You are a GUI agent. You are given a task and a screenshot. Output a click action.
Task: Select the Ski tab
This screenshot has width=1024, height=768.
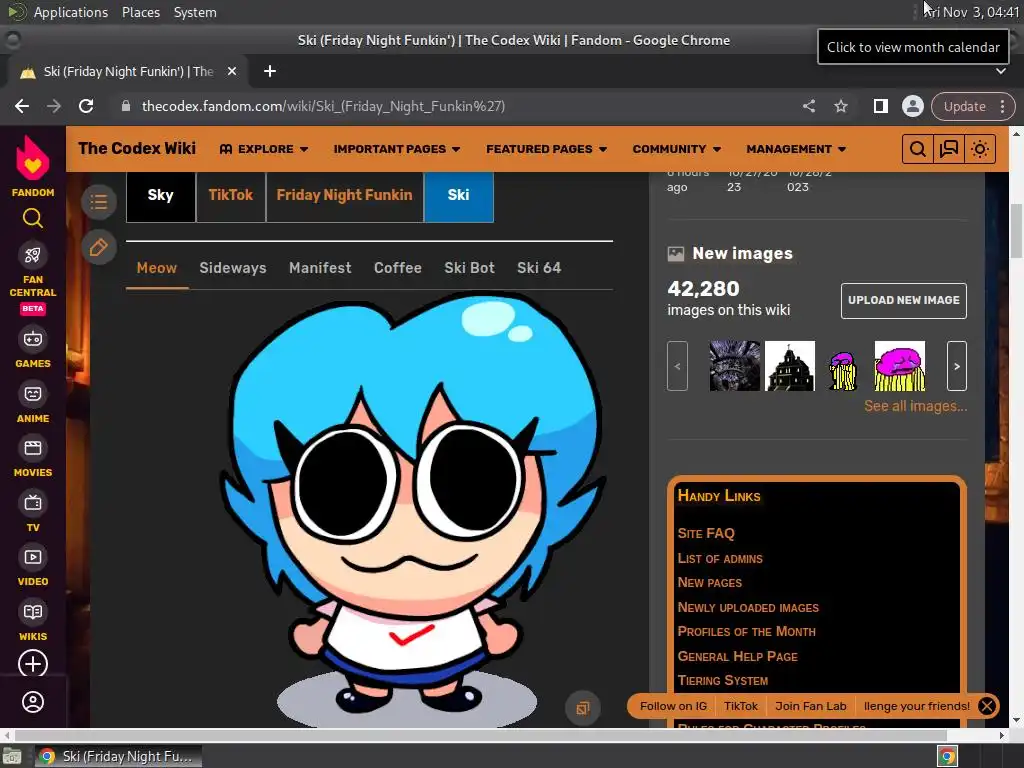pos(458,195)
